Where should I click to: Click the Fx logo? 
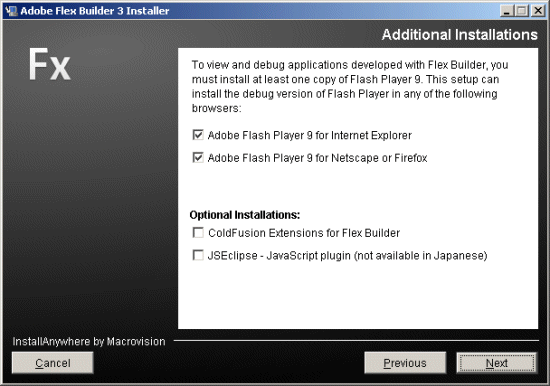coord(49,64)
